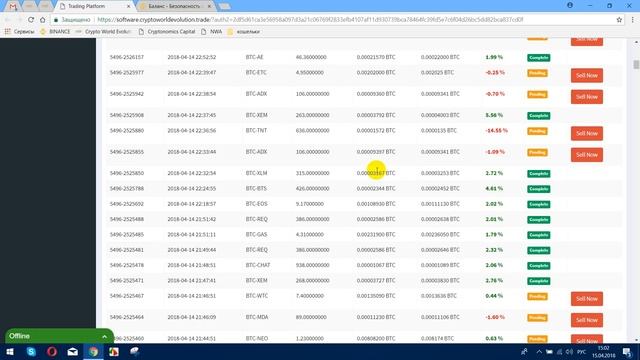Open the Mail app from the taskbar

[72, 351]
